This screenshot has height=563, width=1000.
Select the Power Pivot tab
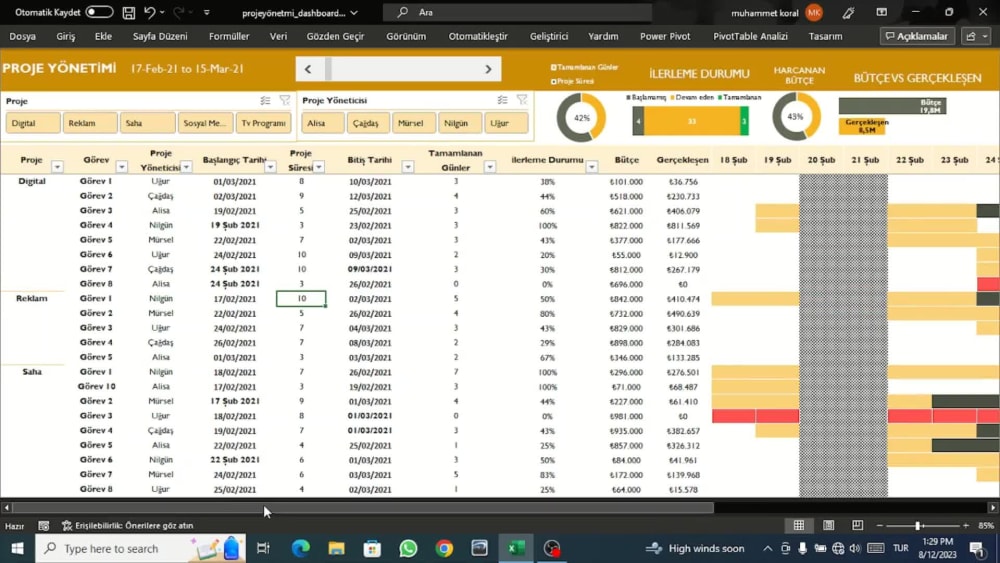point(665,36)
